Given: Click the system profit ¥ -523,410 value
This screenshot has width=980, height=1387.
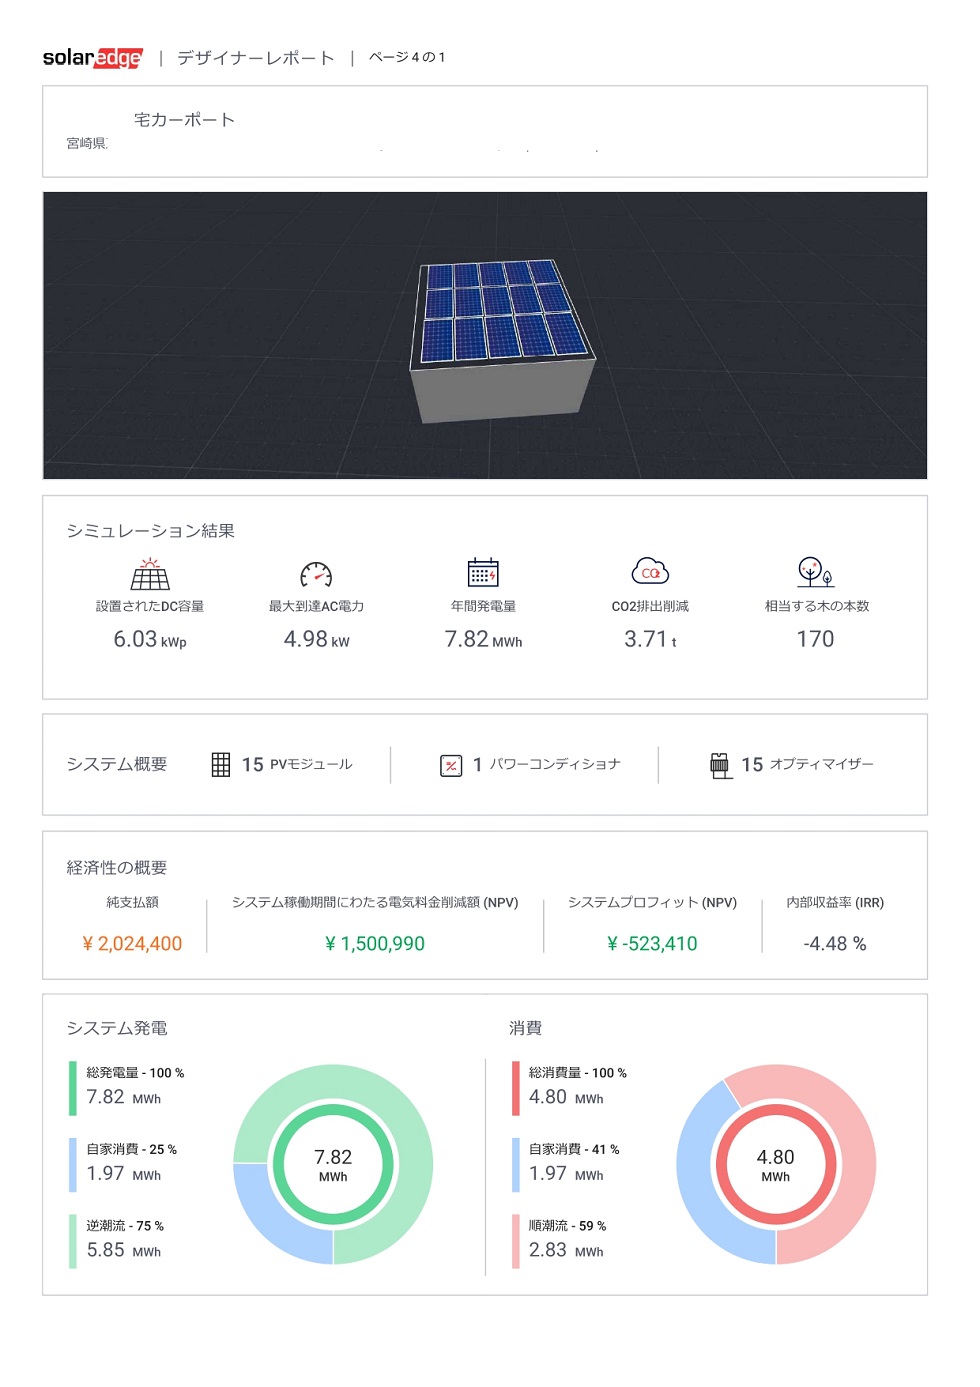Looking at the screenshot, I should (652, 944).
